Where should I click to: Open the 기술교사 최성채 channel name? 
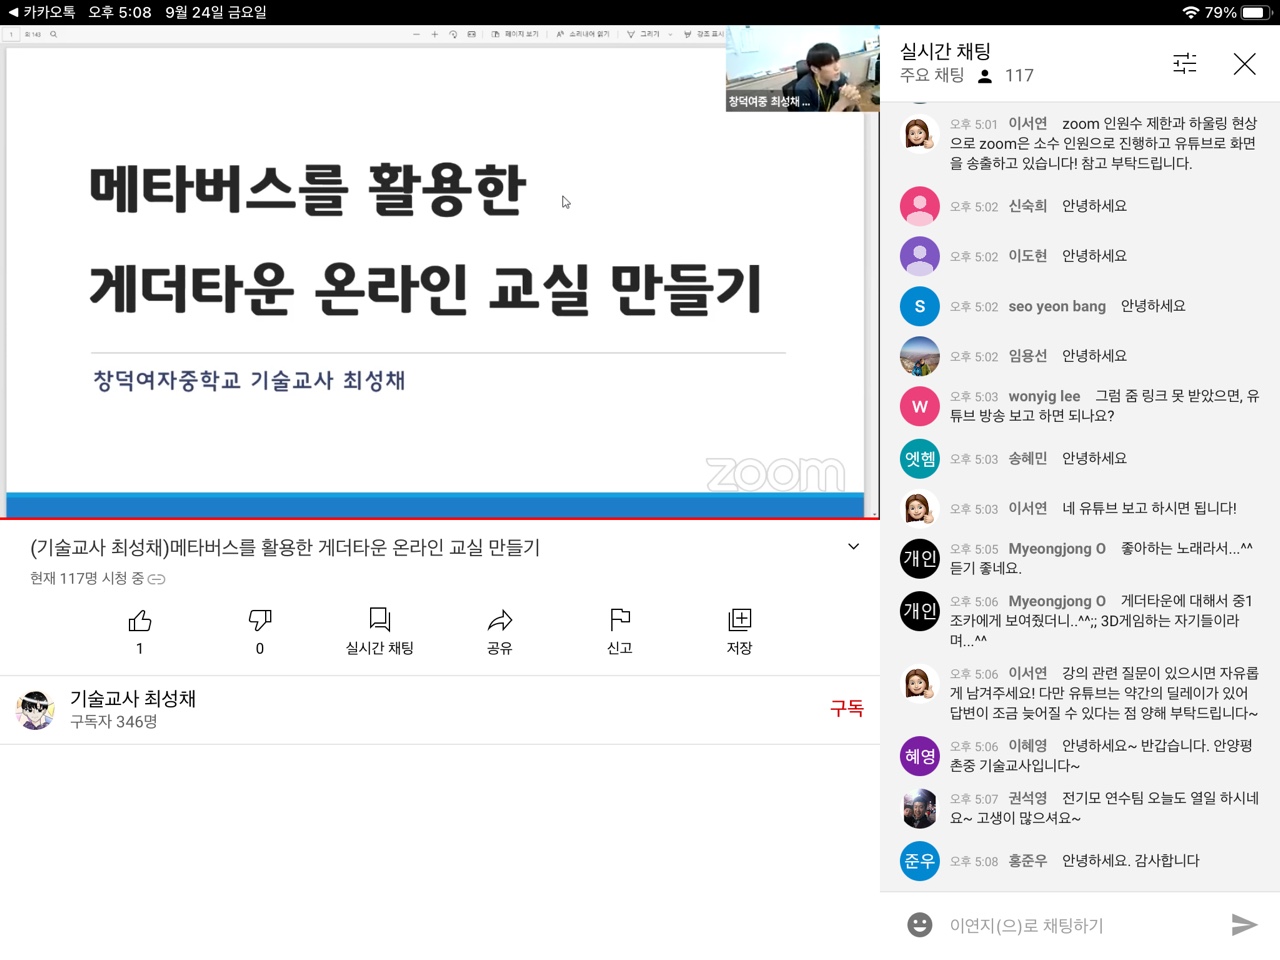[133, 698]
